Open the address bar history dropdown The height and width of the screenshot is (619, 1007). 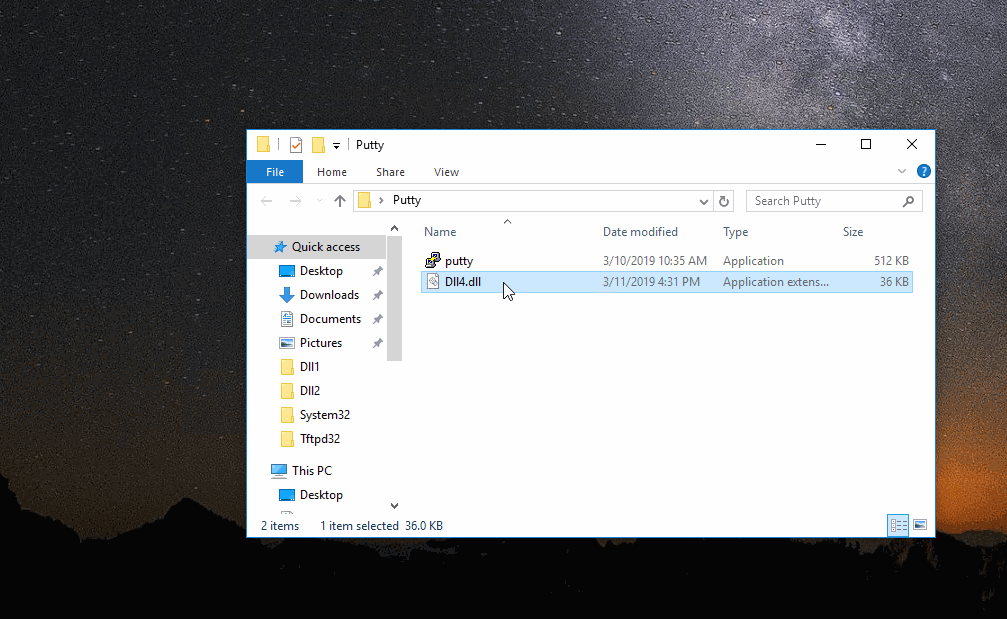(704, 201)
